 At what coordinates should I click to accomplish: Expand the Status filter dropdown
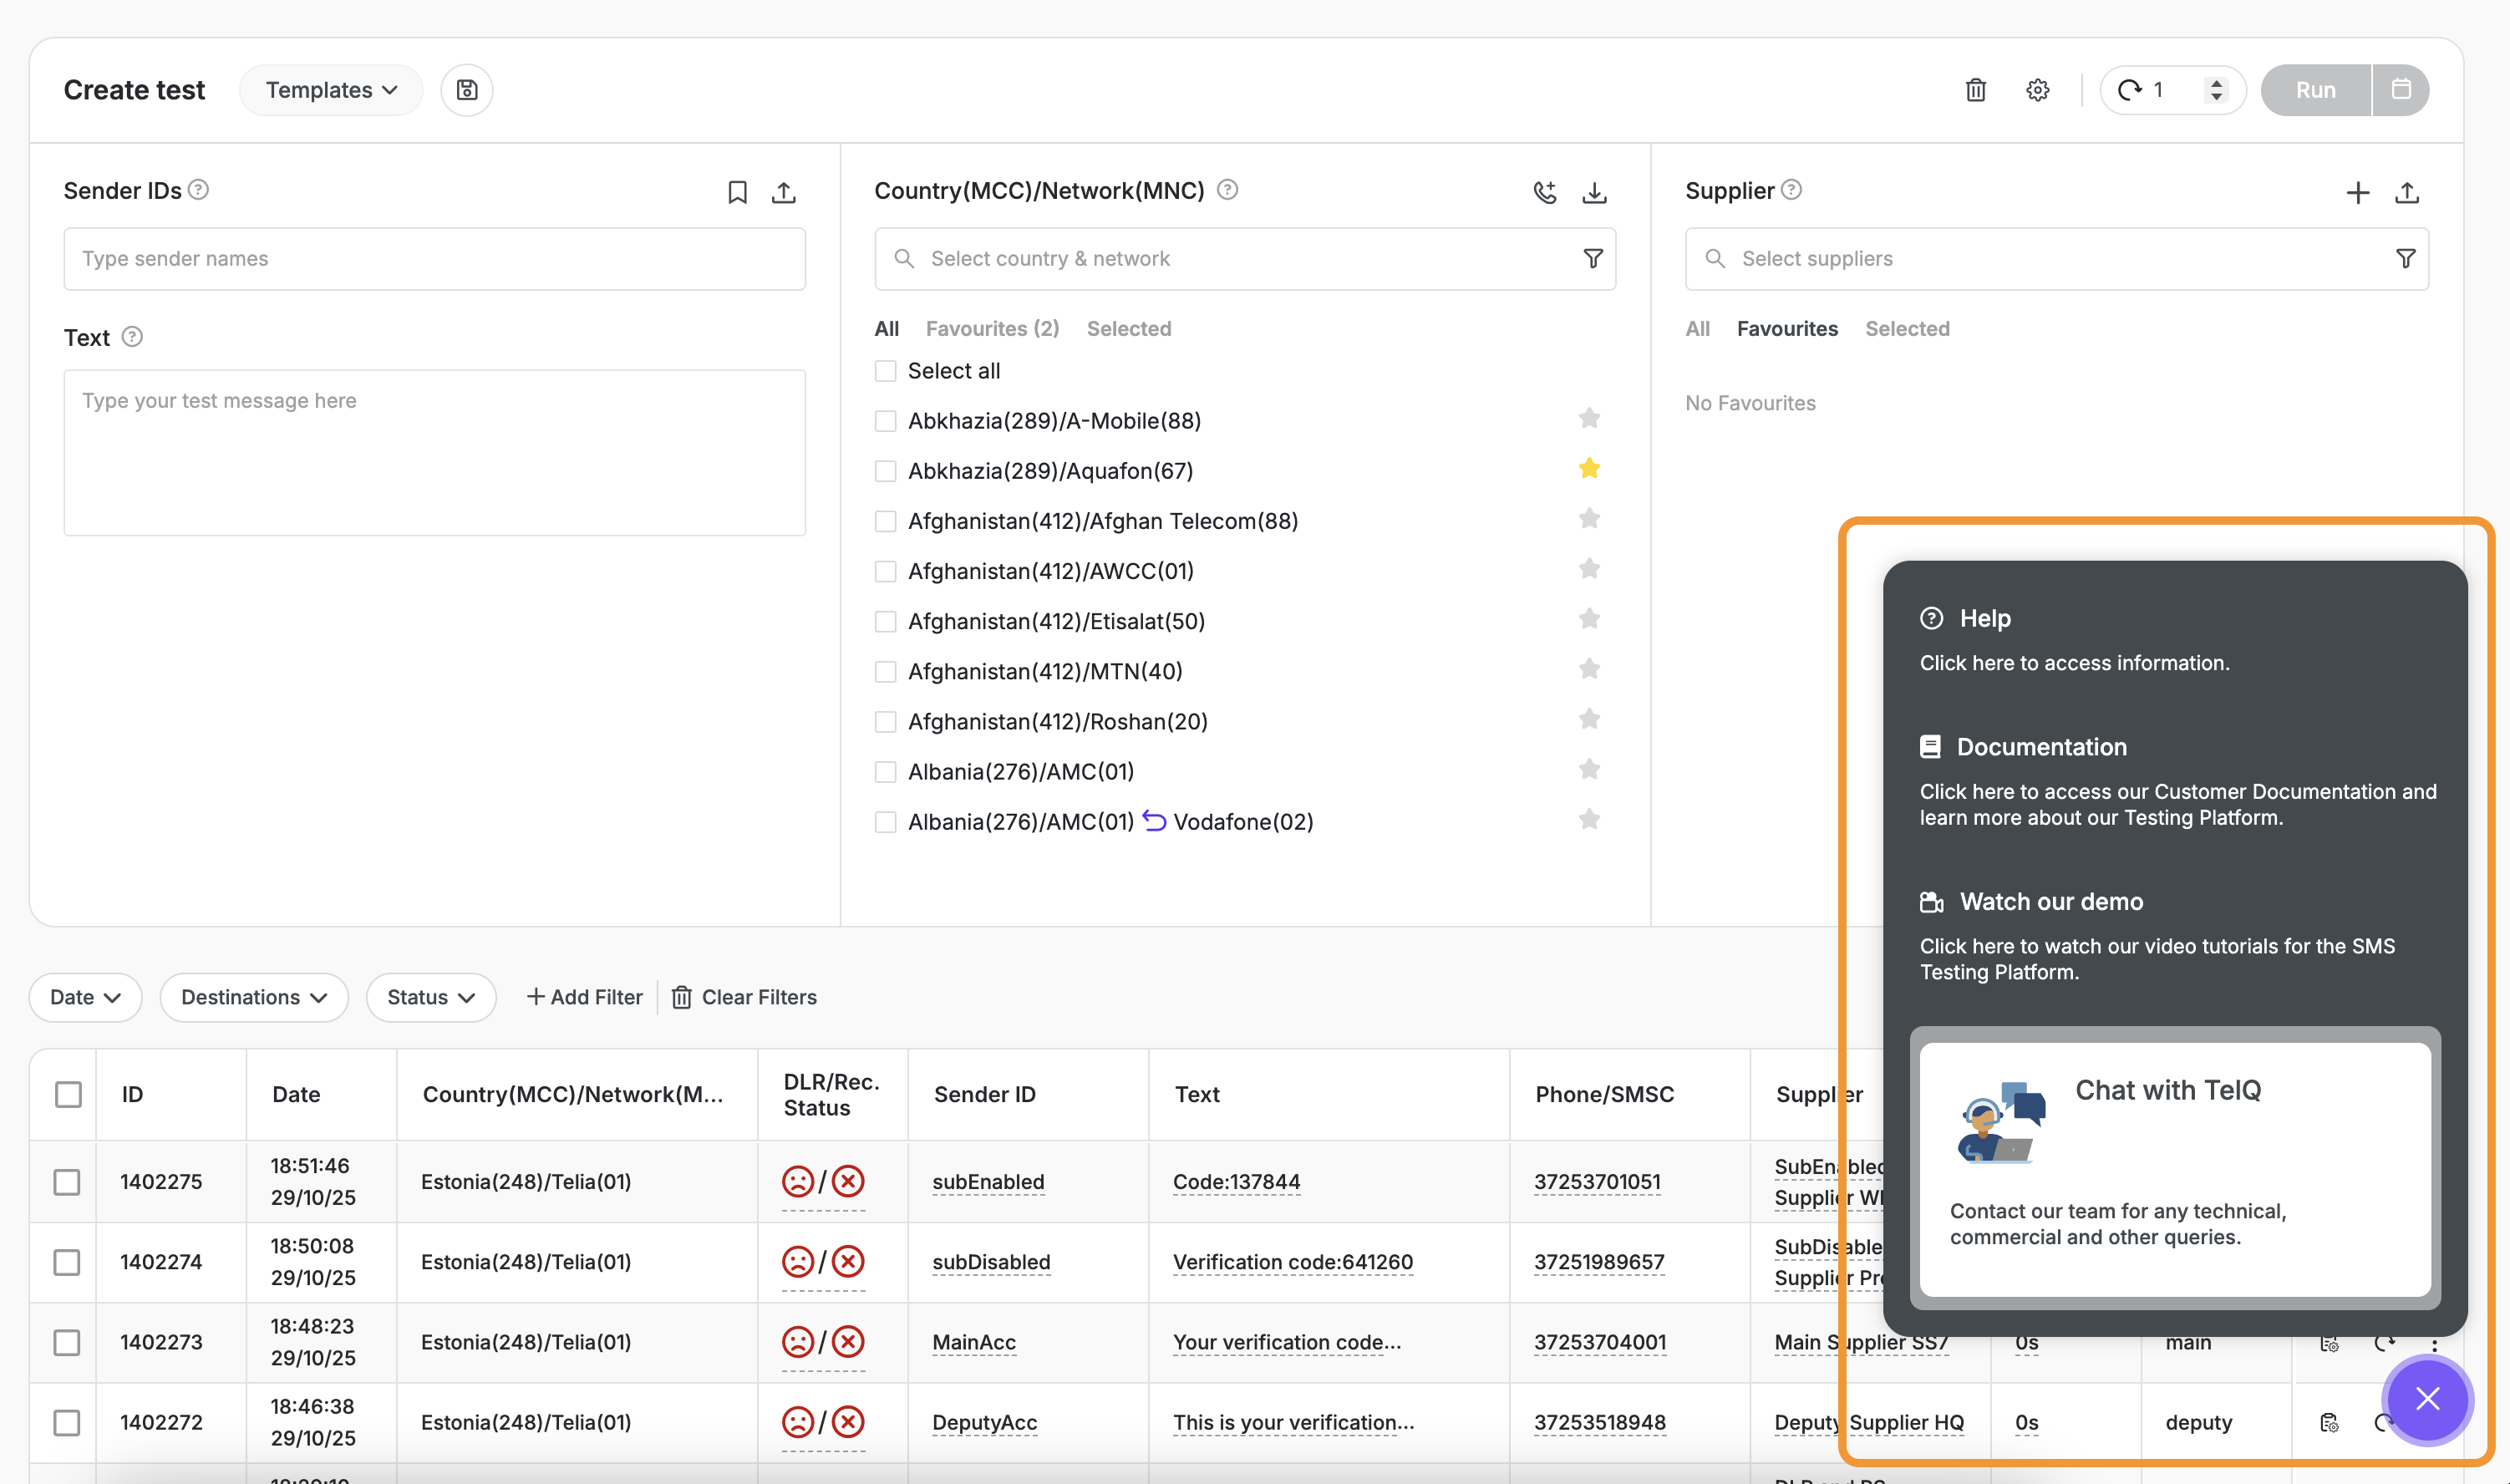pyautogui.click(x=431, y=997)
